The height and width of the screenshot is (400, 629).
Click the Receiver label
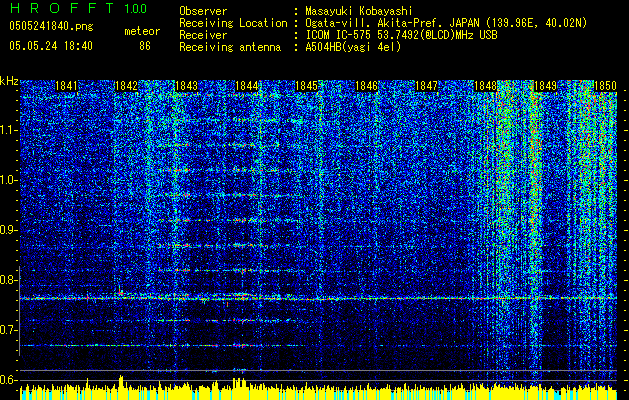coord(203,35)
